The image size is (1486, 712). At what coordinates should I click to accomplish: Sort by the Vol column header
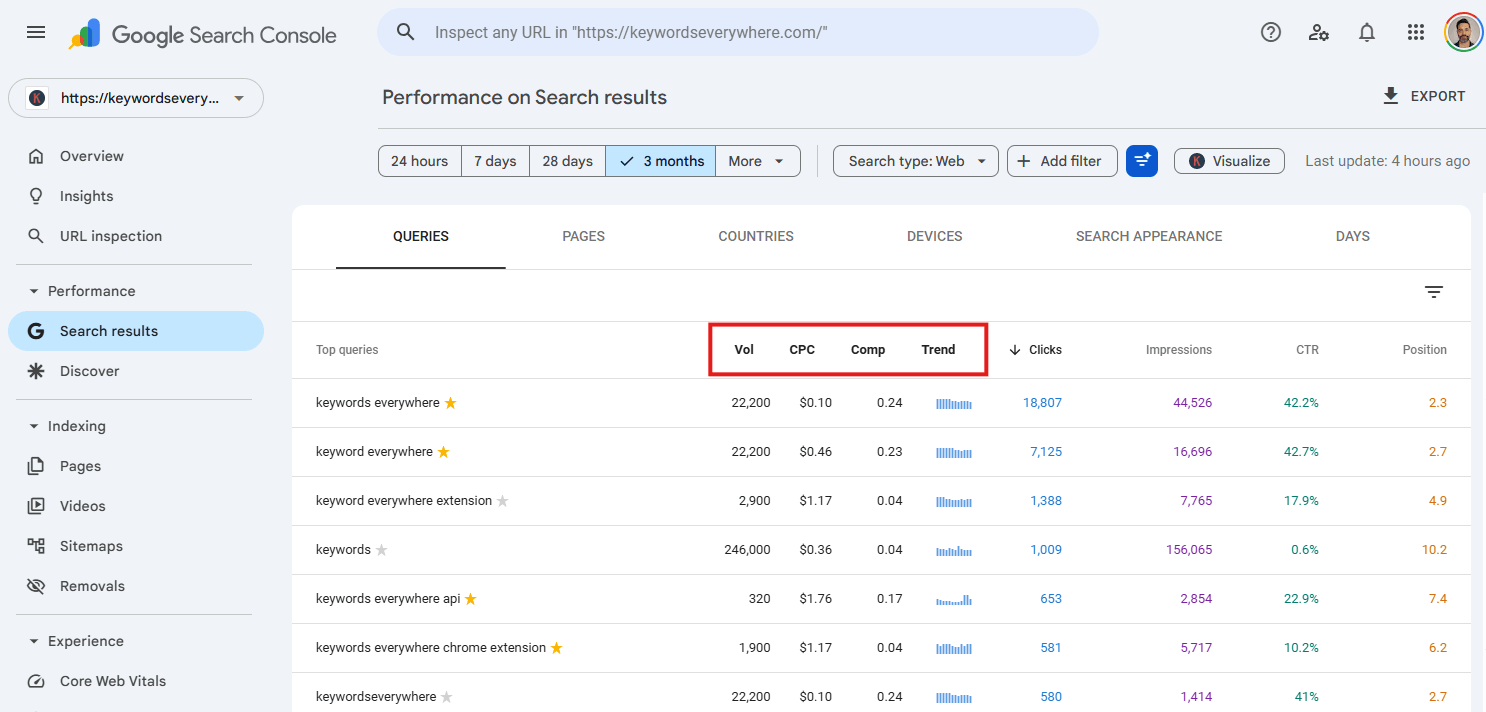coord(744,350)
